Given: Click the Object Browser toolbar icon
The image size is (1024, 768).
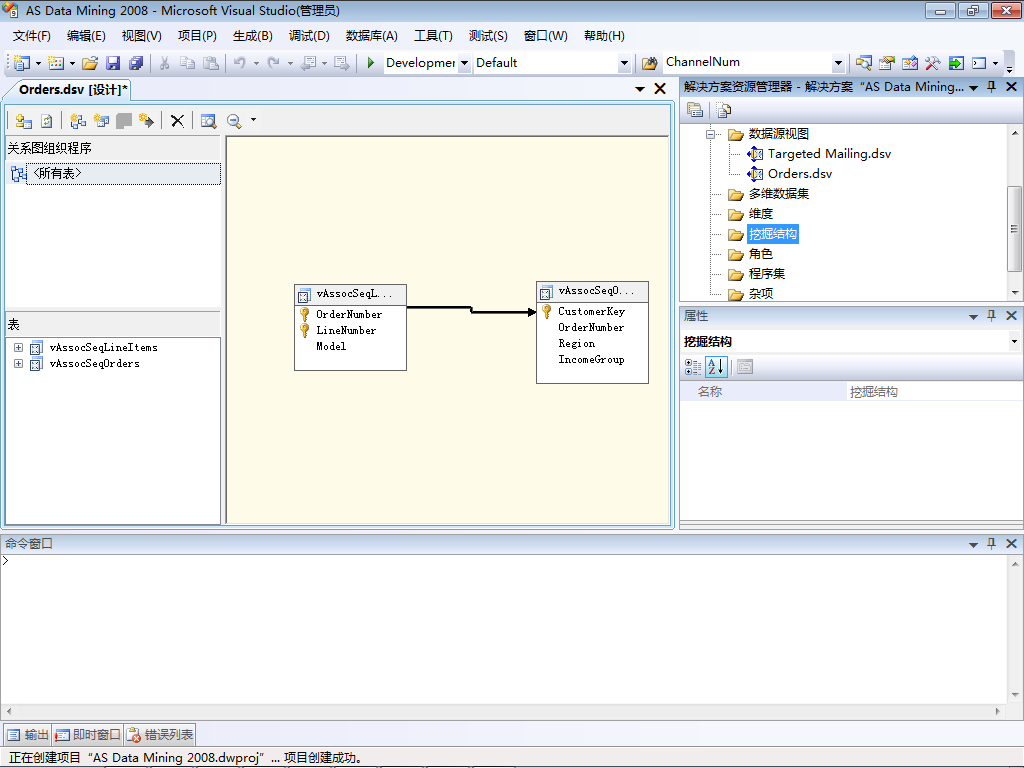Looking at the screenshot, I should pyautogui.click(x=909, y=63).
